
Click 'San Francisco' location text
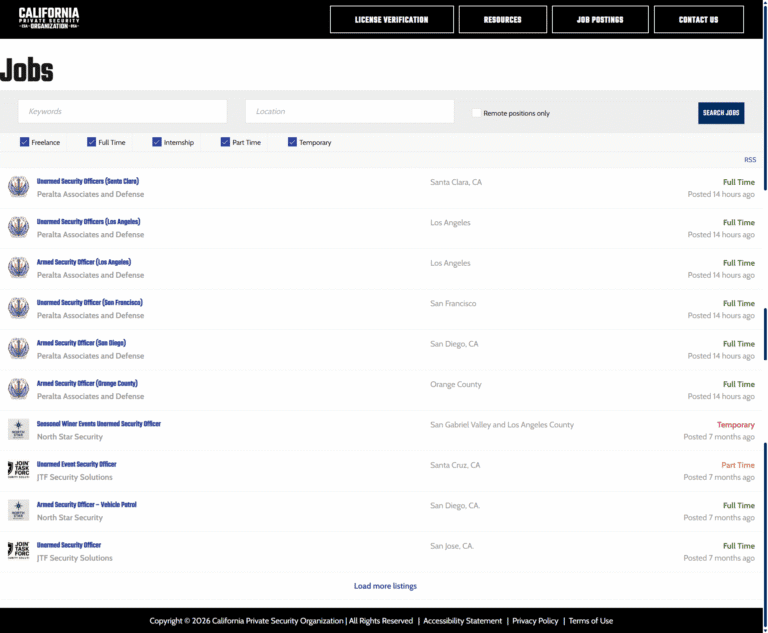pos(453,303)
